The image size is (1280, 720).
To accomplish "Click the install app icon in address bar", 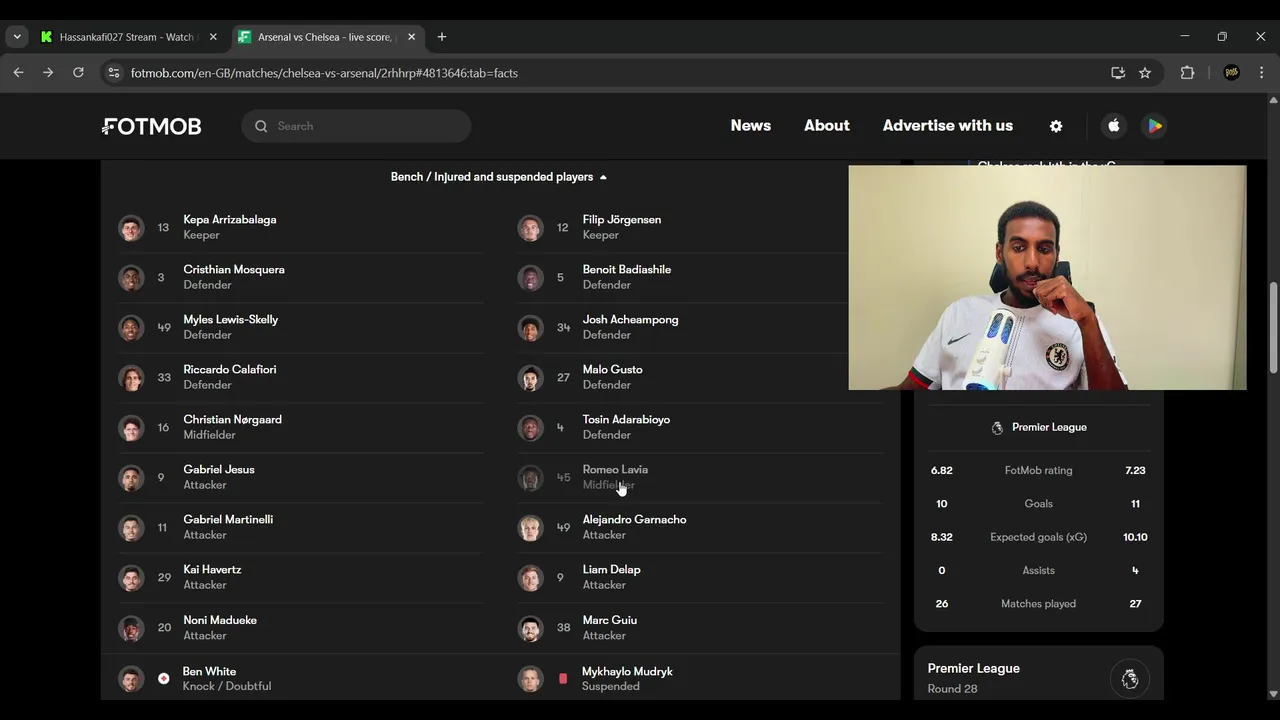I will click(x=1118, y=73).
